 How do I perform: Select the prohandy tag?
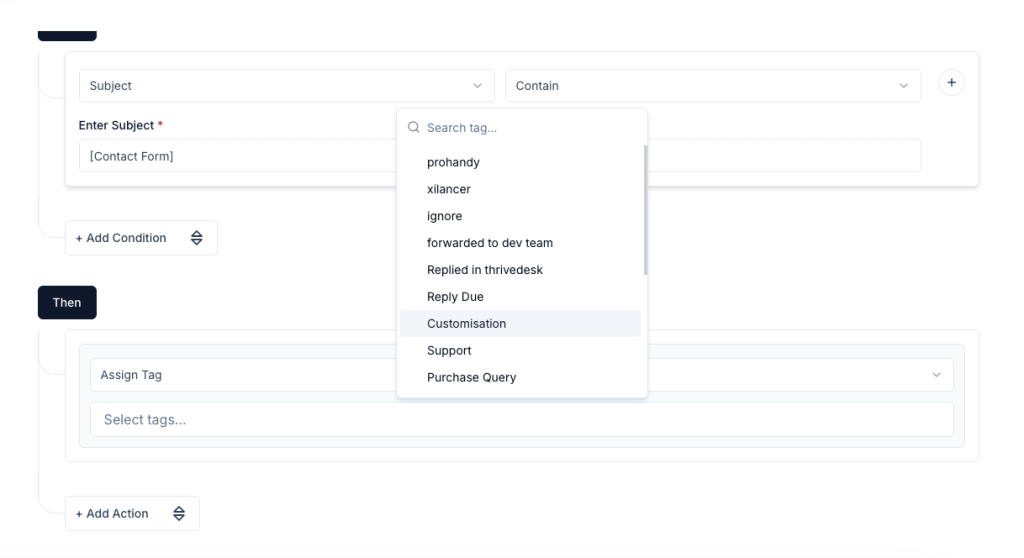pos(453,162)
